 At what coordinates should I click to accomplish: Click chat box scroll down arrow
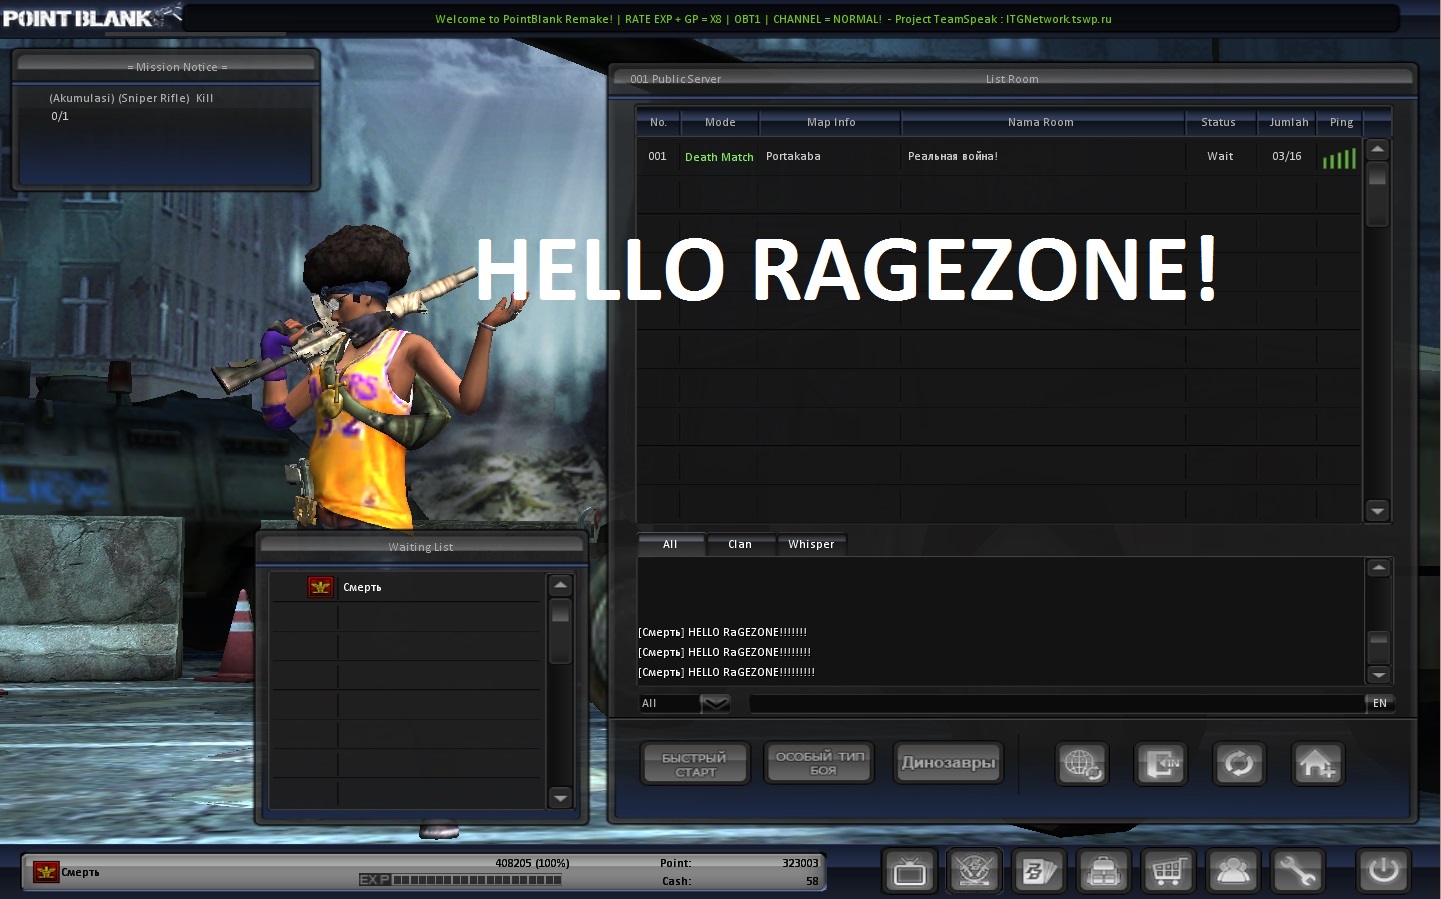pos(1379,675)
